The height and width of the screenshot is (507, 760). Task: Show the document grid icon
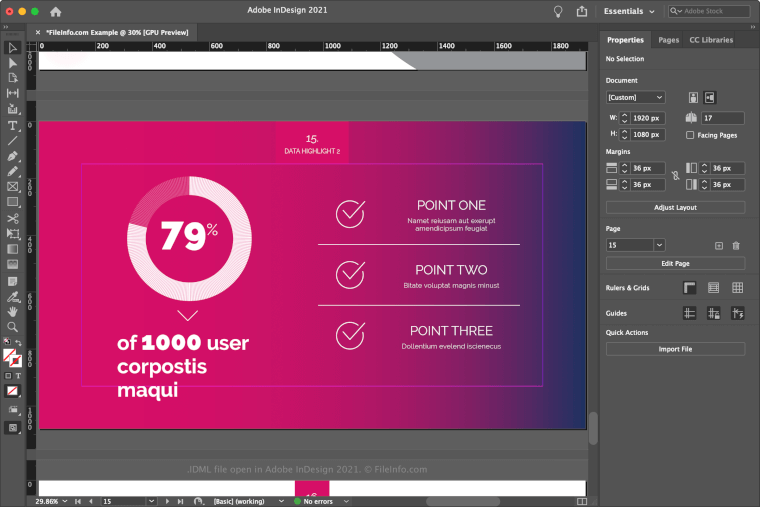click(737, 288)
